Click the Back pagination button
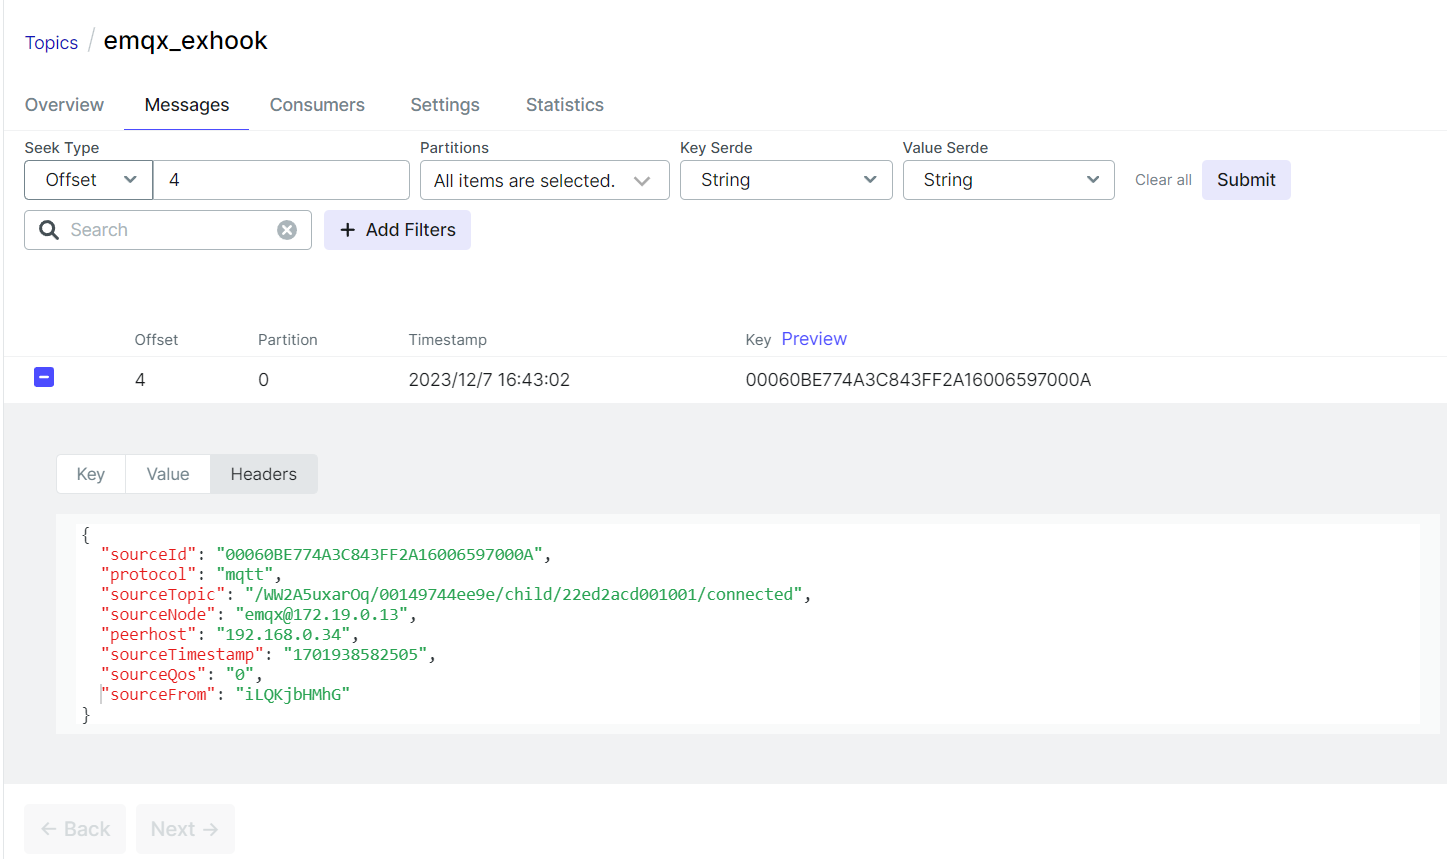 [75, 829]
